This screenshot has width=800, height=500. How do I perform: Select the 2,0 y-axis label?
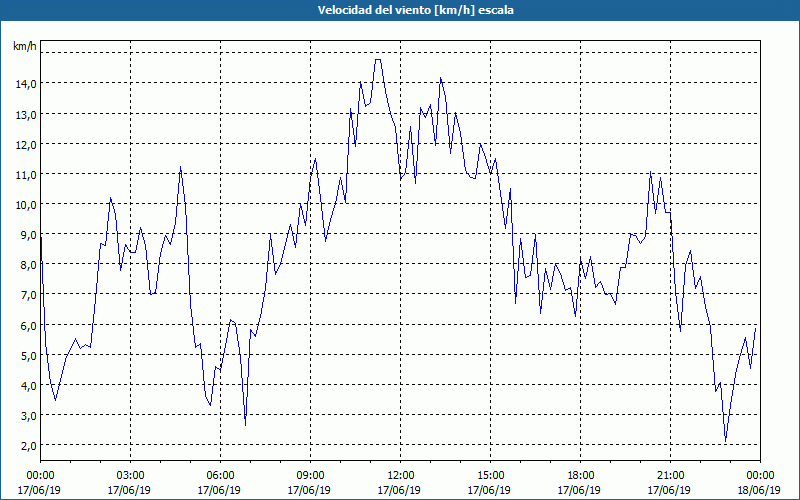(x=28, y=446)
